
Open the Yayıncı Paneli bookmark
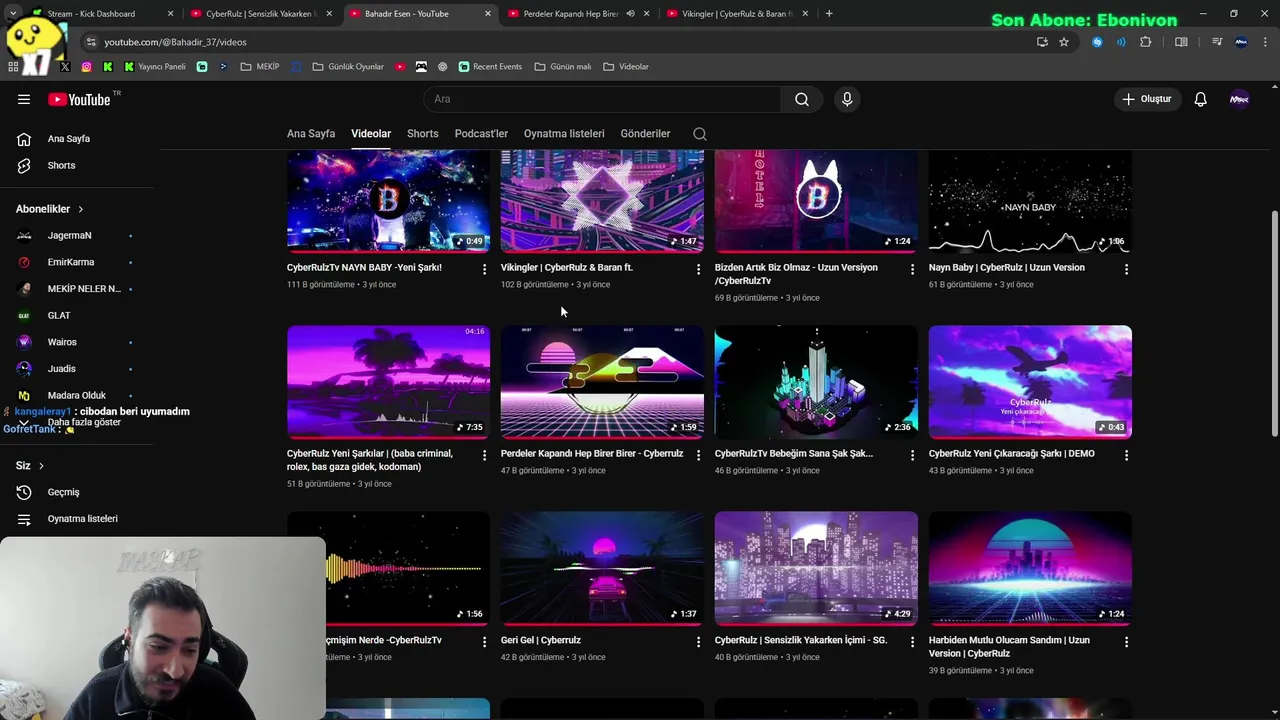click(x=154, y=67)
